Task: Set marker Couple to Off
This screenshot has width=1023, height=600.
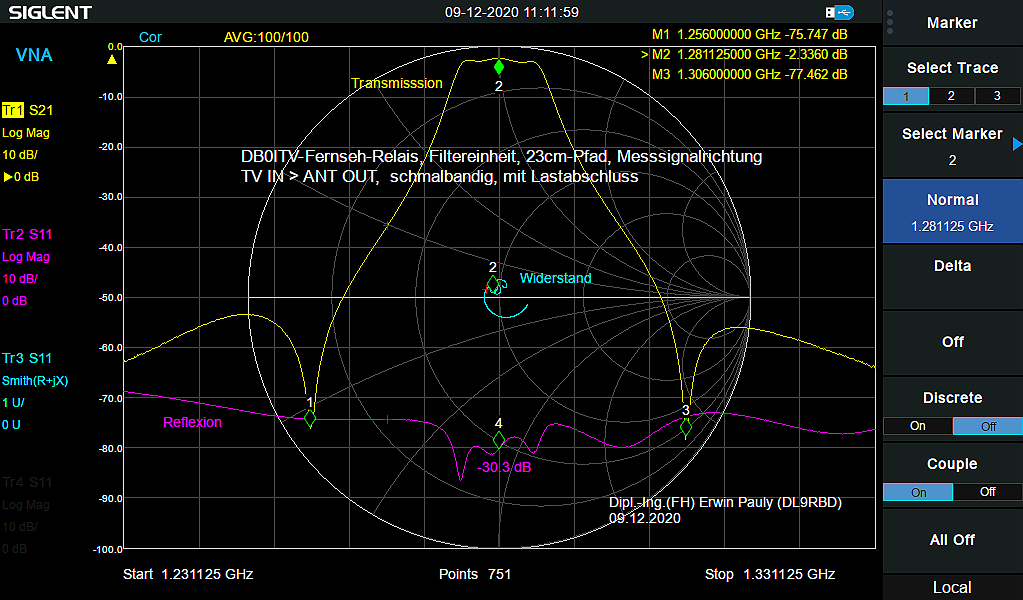Action: tap(988, 492)
